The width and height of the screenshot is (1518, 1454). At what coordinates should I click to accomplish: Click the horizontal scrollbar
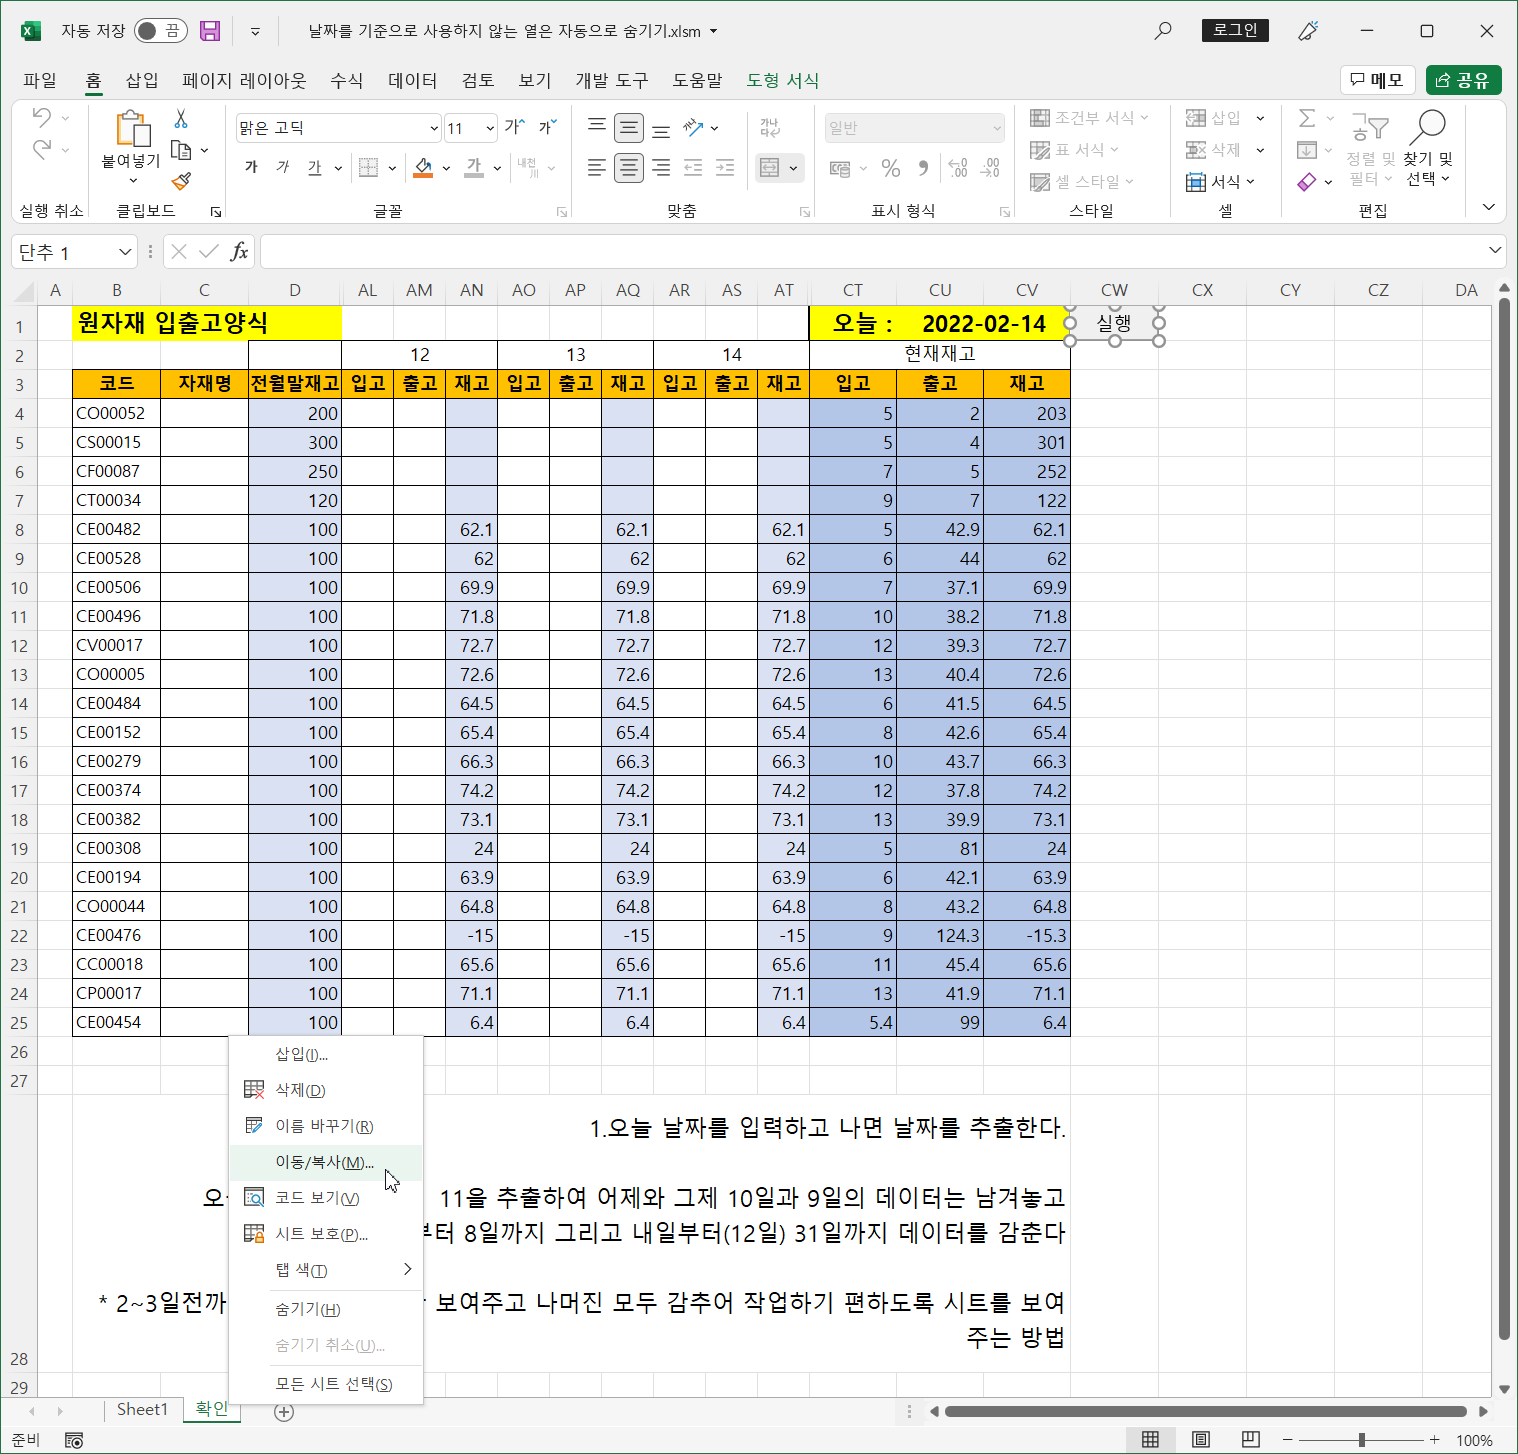click(1205, 1411)
